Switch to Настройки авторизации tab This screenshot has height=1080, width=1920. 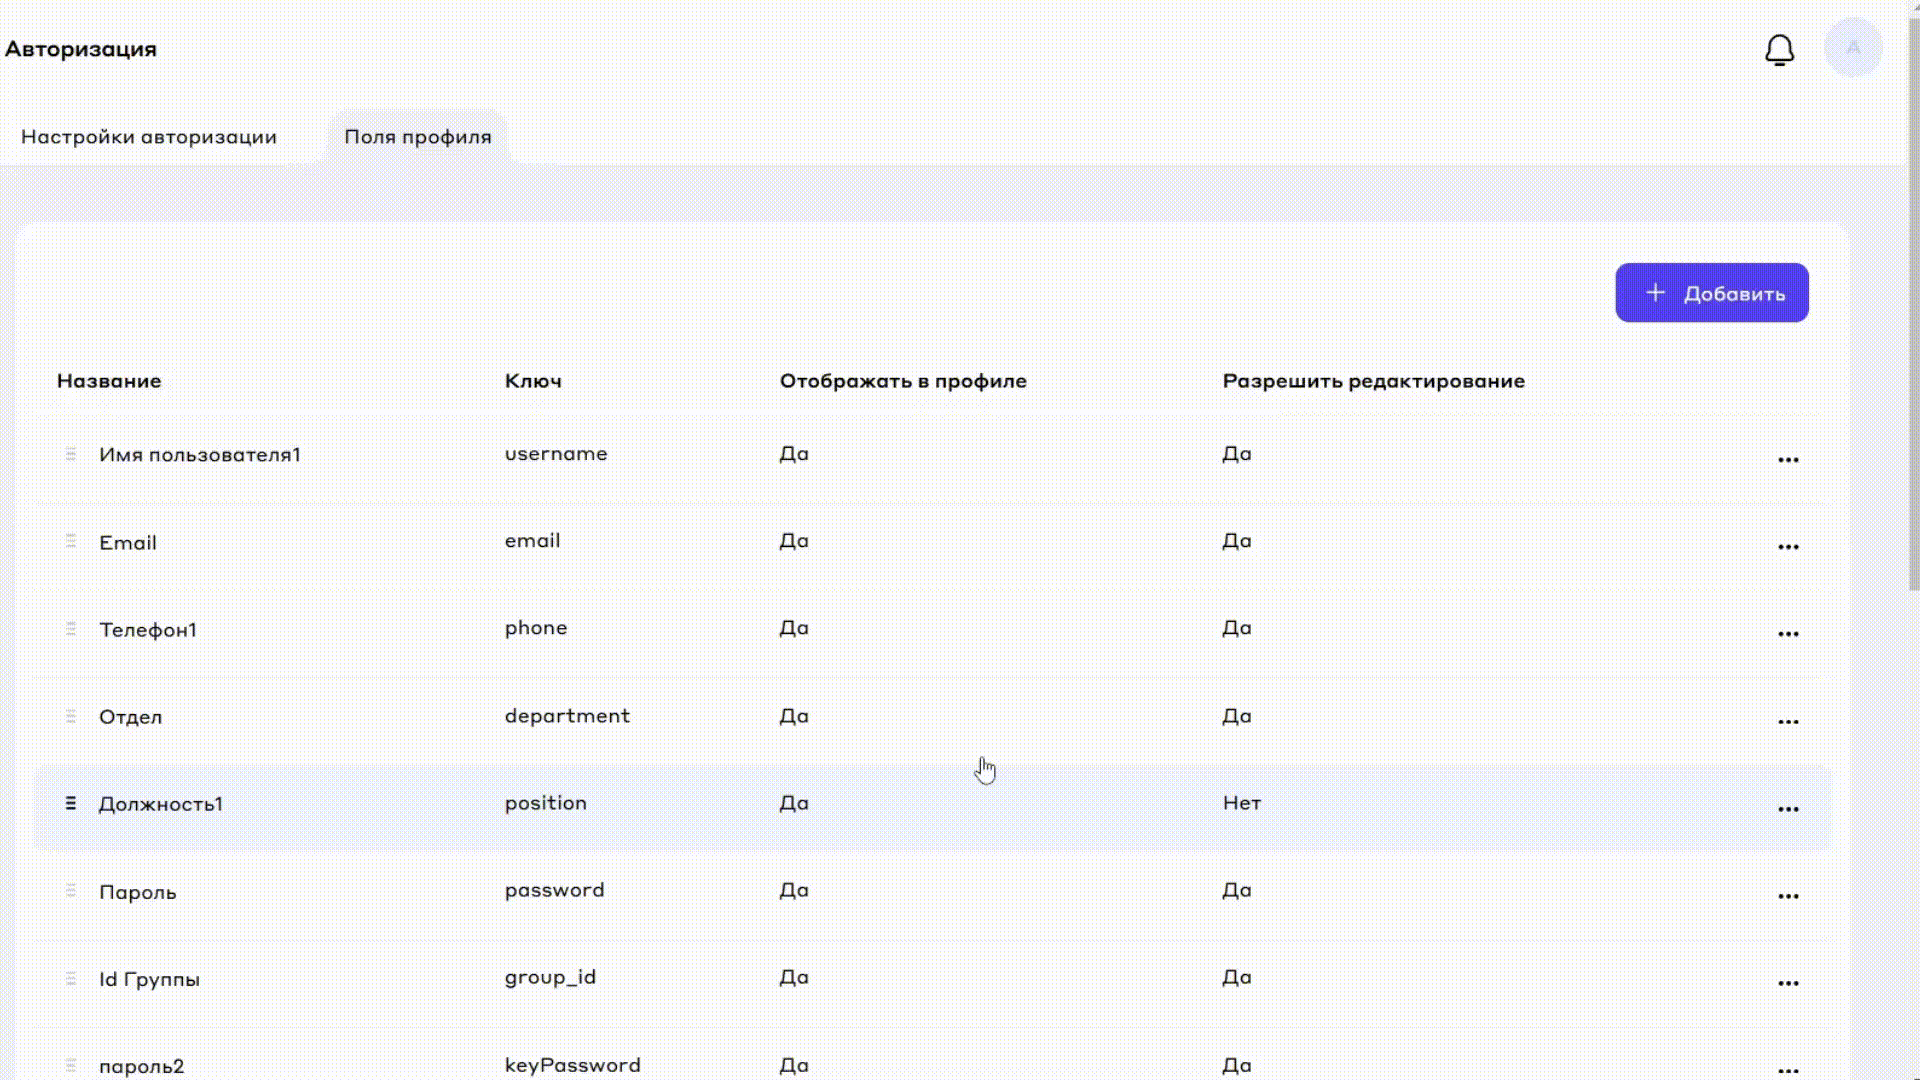pos(149,137)
